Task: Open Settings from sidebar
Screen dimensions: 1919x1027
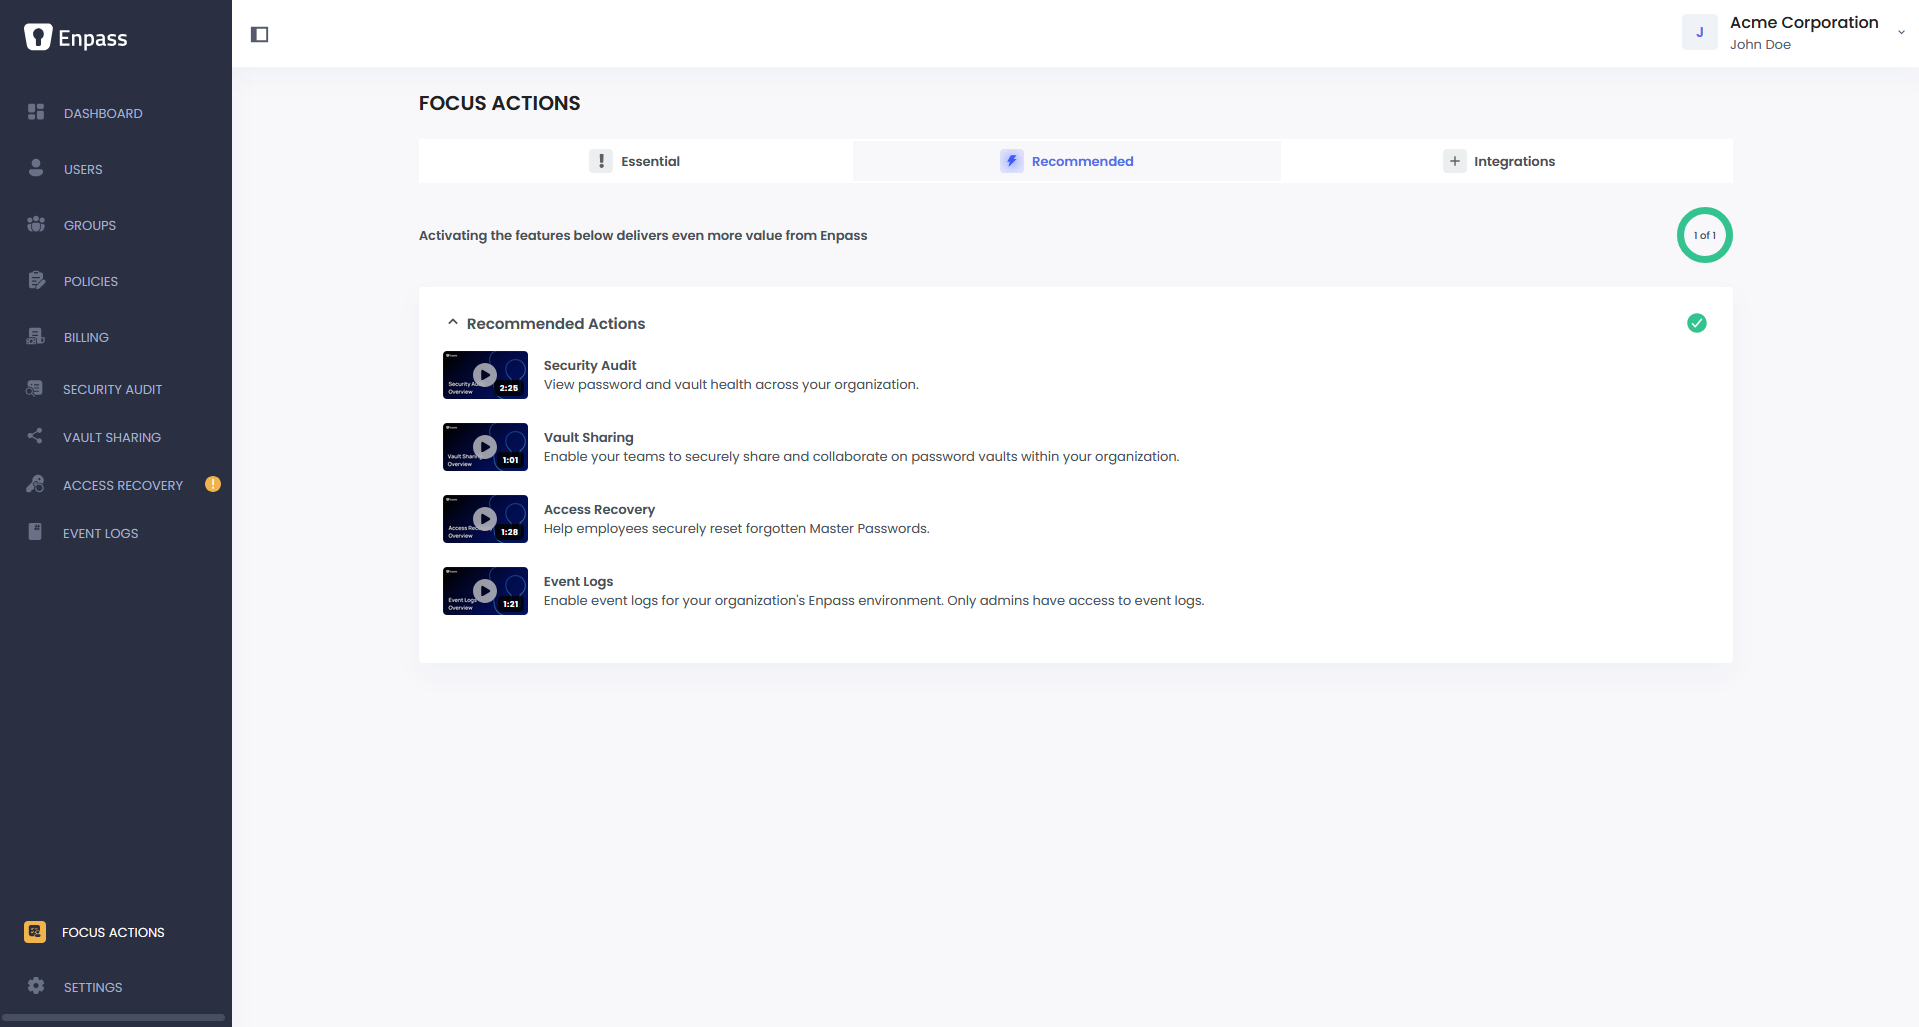Action: click(93, 987)
